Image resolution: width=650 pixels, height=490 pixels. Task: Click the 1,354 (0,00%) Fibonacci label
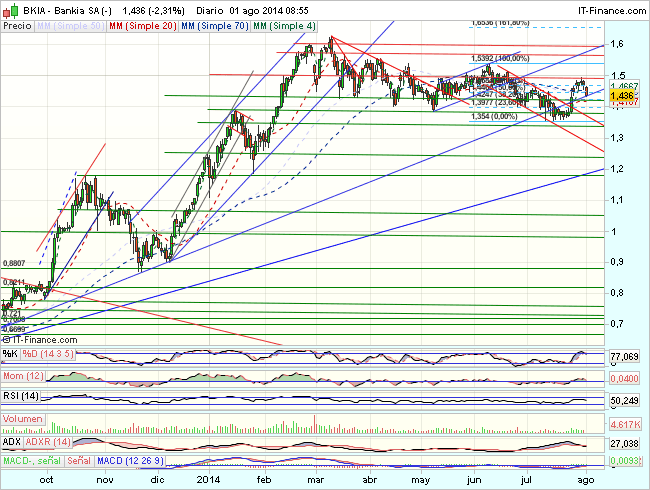pyautogui.click(x=494, y=116)
